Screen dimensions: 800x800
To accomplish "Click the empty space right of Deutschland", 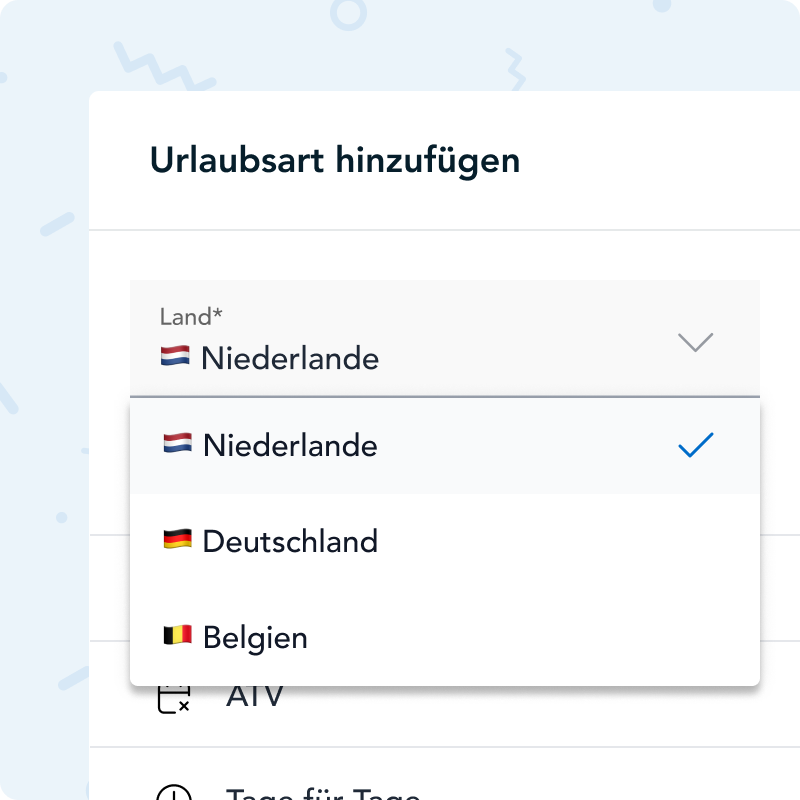I will (x=560, y=541).
